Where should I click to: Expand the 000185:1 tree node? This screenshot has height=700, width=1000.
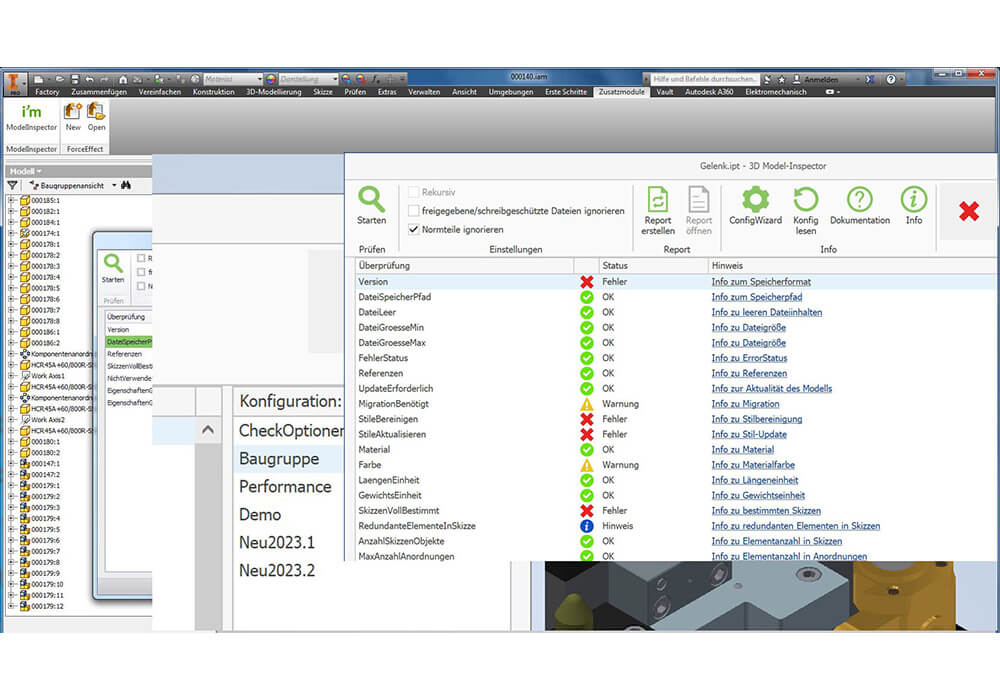[11, 200]
